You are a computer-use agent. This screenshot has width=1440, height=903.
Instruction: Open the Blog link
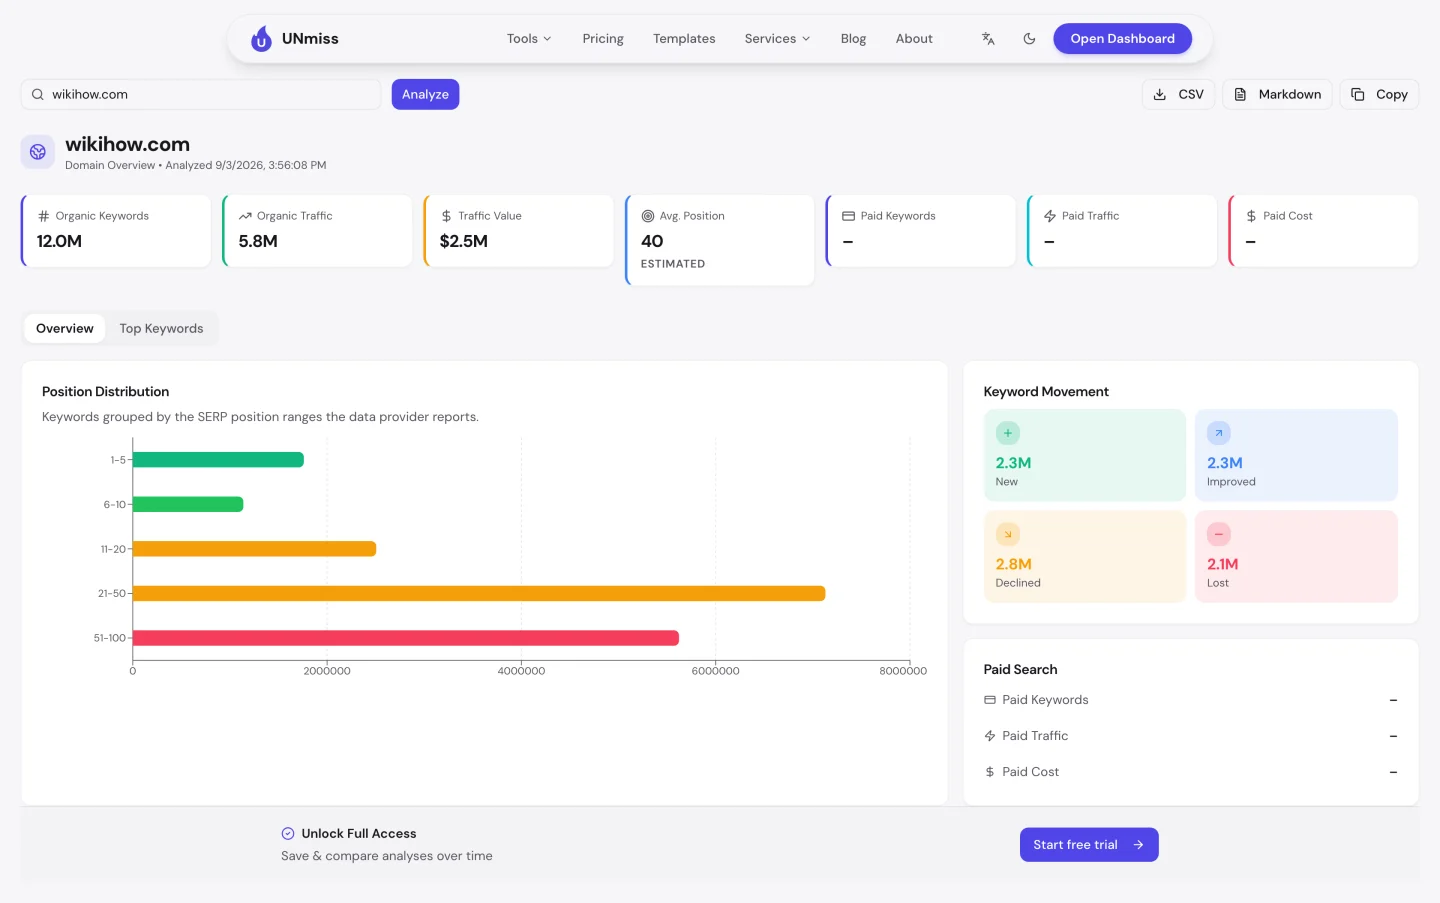853,39
